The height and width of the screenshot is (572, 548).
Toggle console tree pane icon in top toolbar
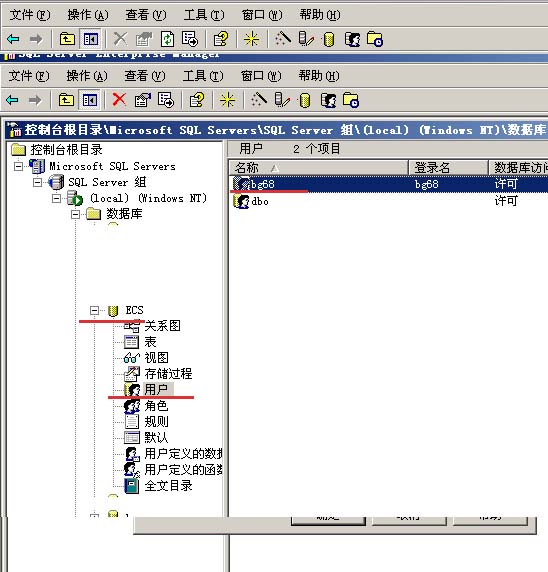[91, 39]
